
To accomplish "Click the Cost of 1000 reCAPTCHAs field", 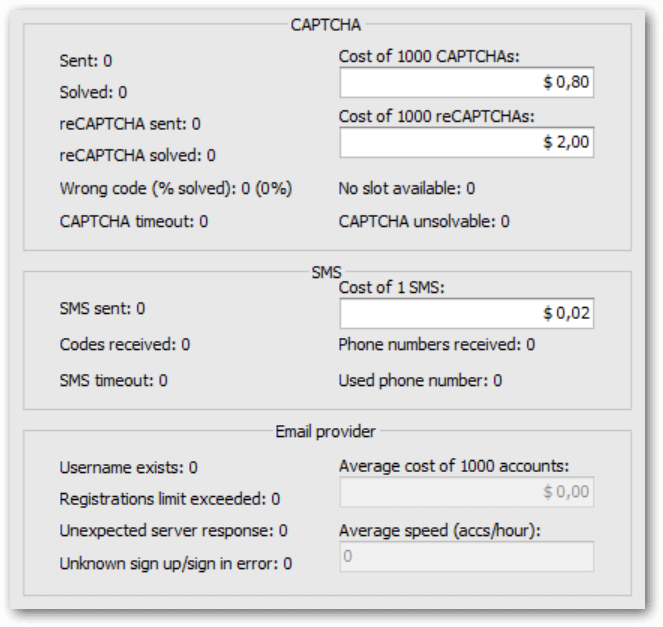I will [466, 142].
